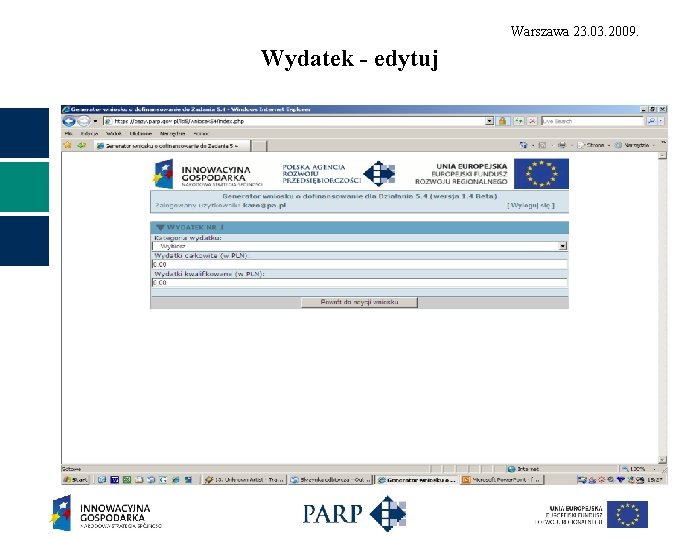This screenshot has width=700, height=539.
Task: Go forward with the browser Forward arrow
Action: click(84, 121)
